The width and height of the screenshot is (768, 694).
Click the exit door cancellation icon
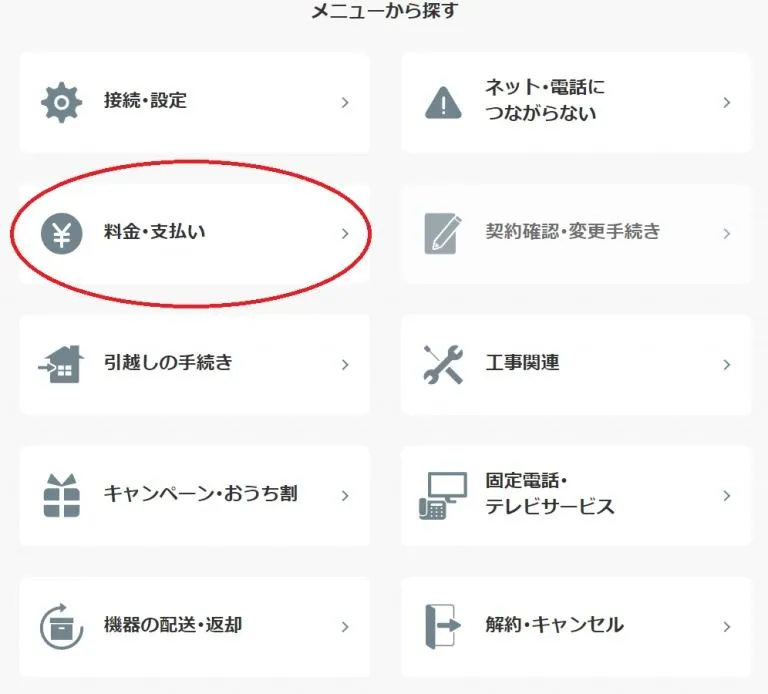(x=443, y=626)
